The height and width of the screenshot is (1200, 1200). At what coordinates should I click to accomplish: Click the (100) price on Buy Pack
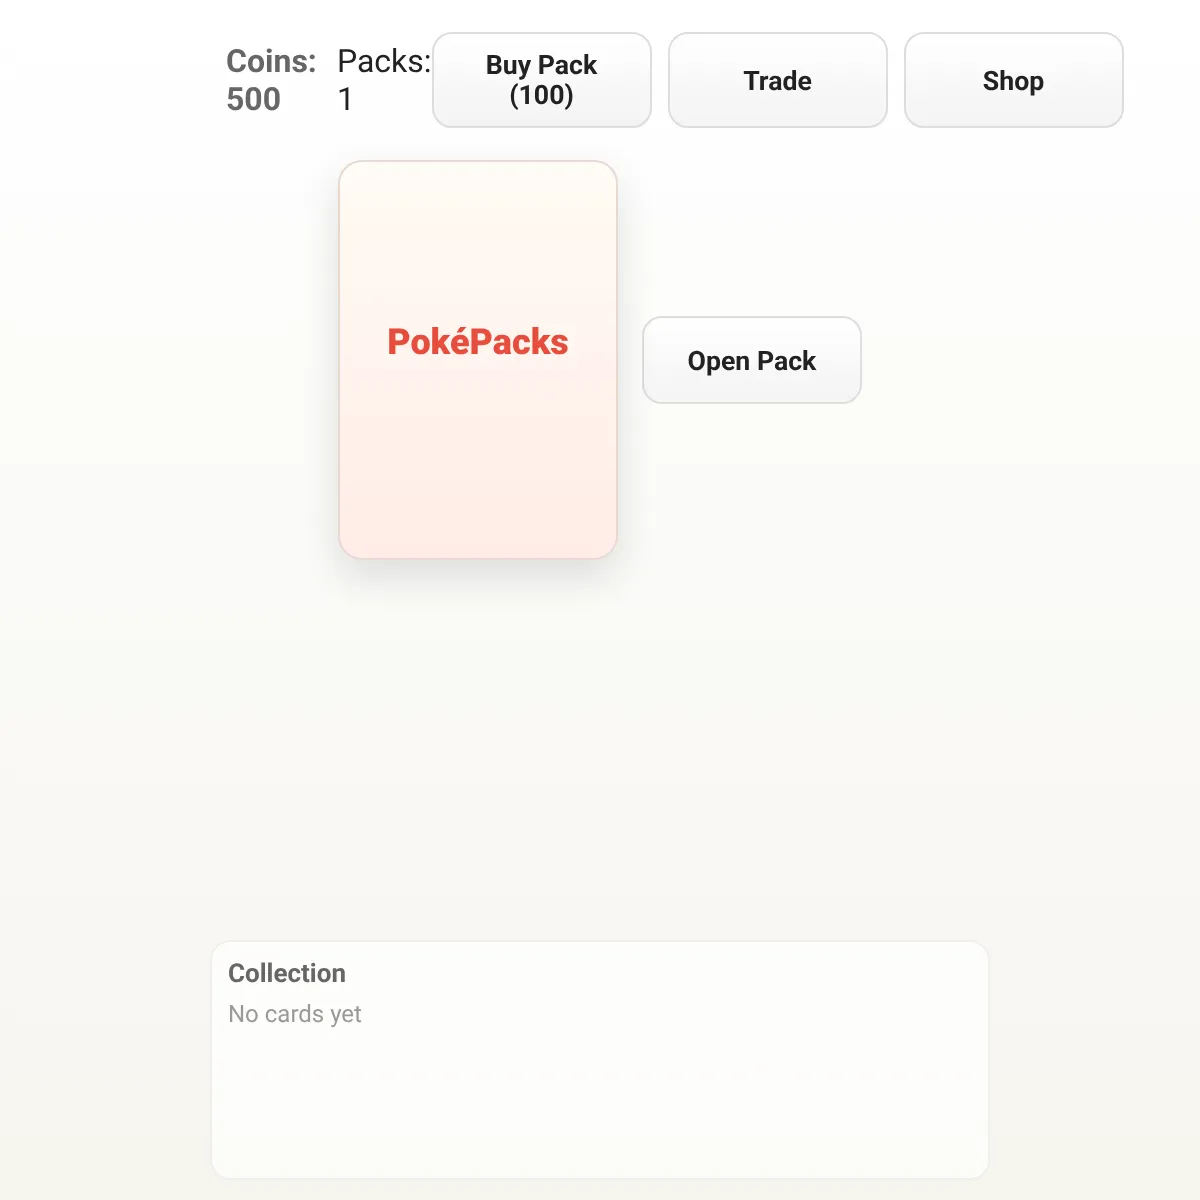(541, 96)
